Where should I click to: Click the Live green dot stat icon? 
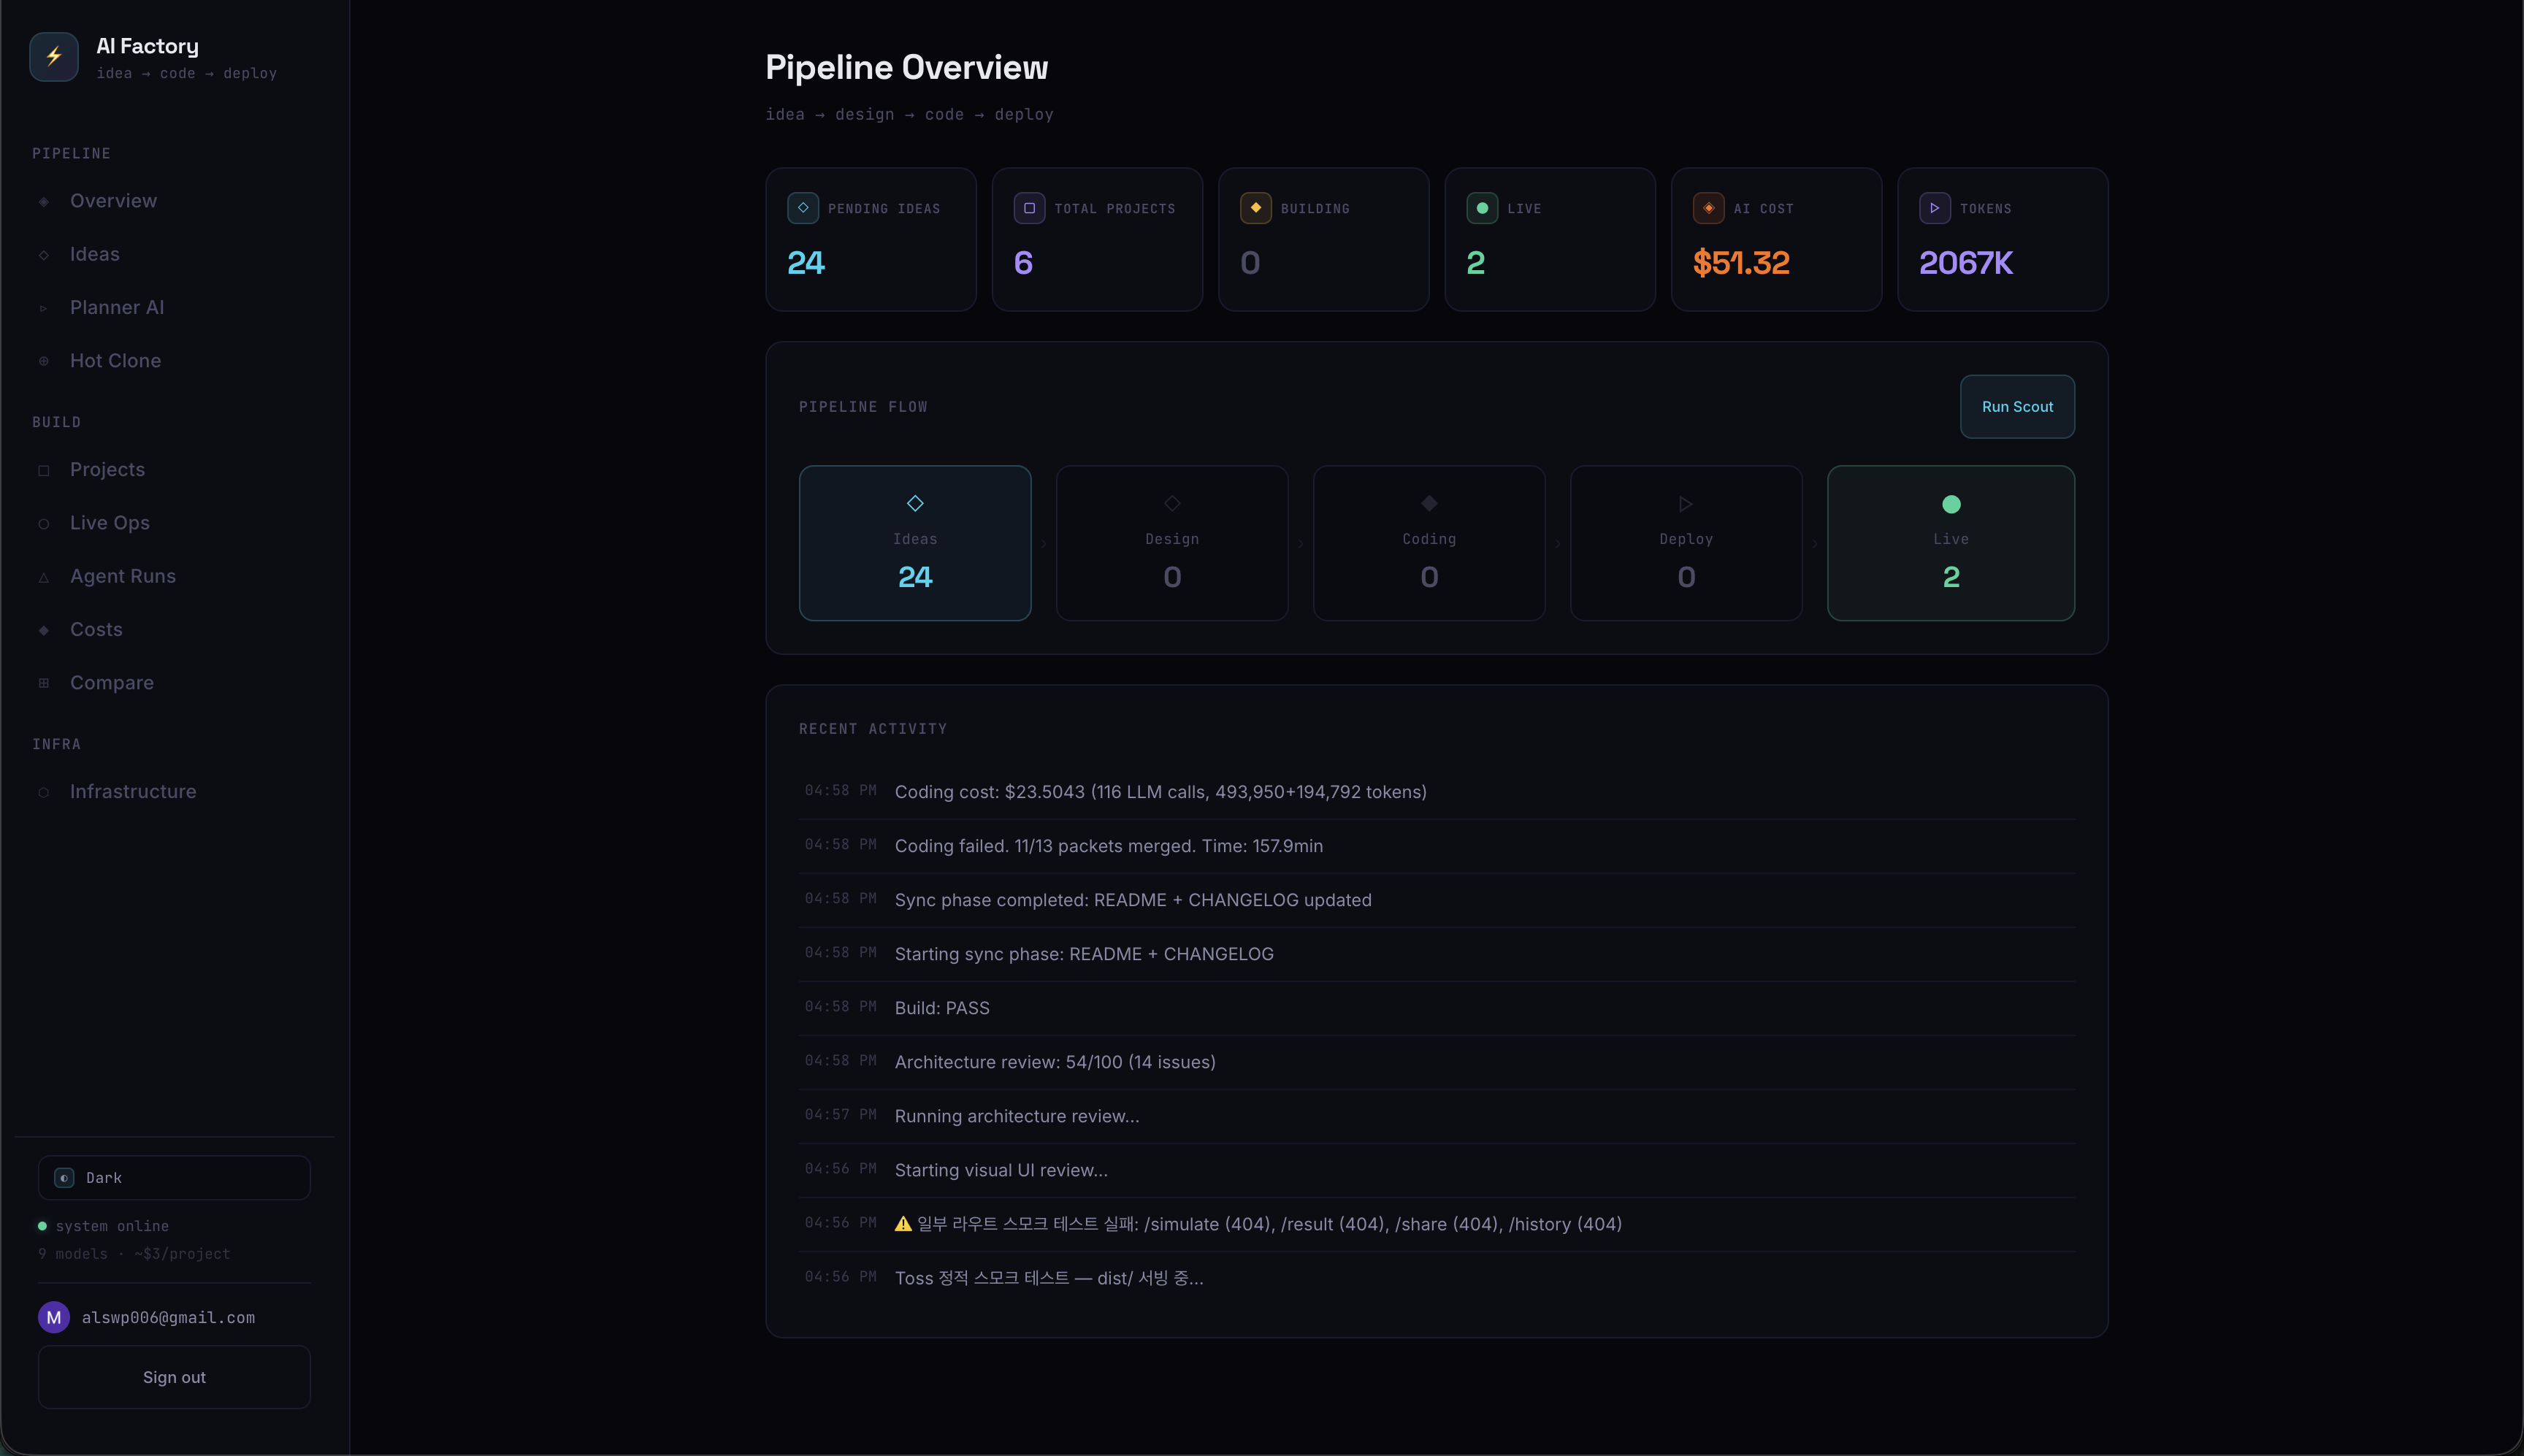click(1482, 208)
